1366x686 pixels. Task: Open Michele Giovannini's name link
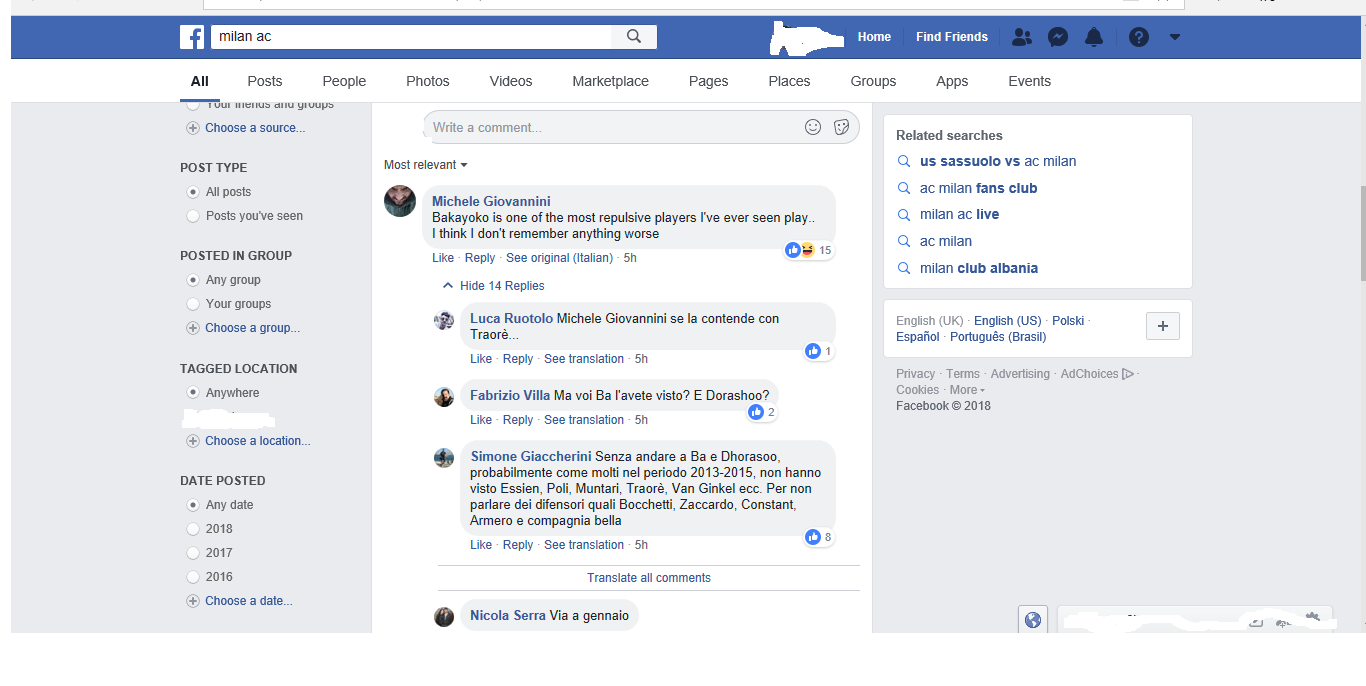point(491,201)
